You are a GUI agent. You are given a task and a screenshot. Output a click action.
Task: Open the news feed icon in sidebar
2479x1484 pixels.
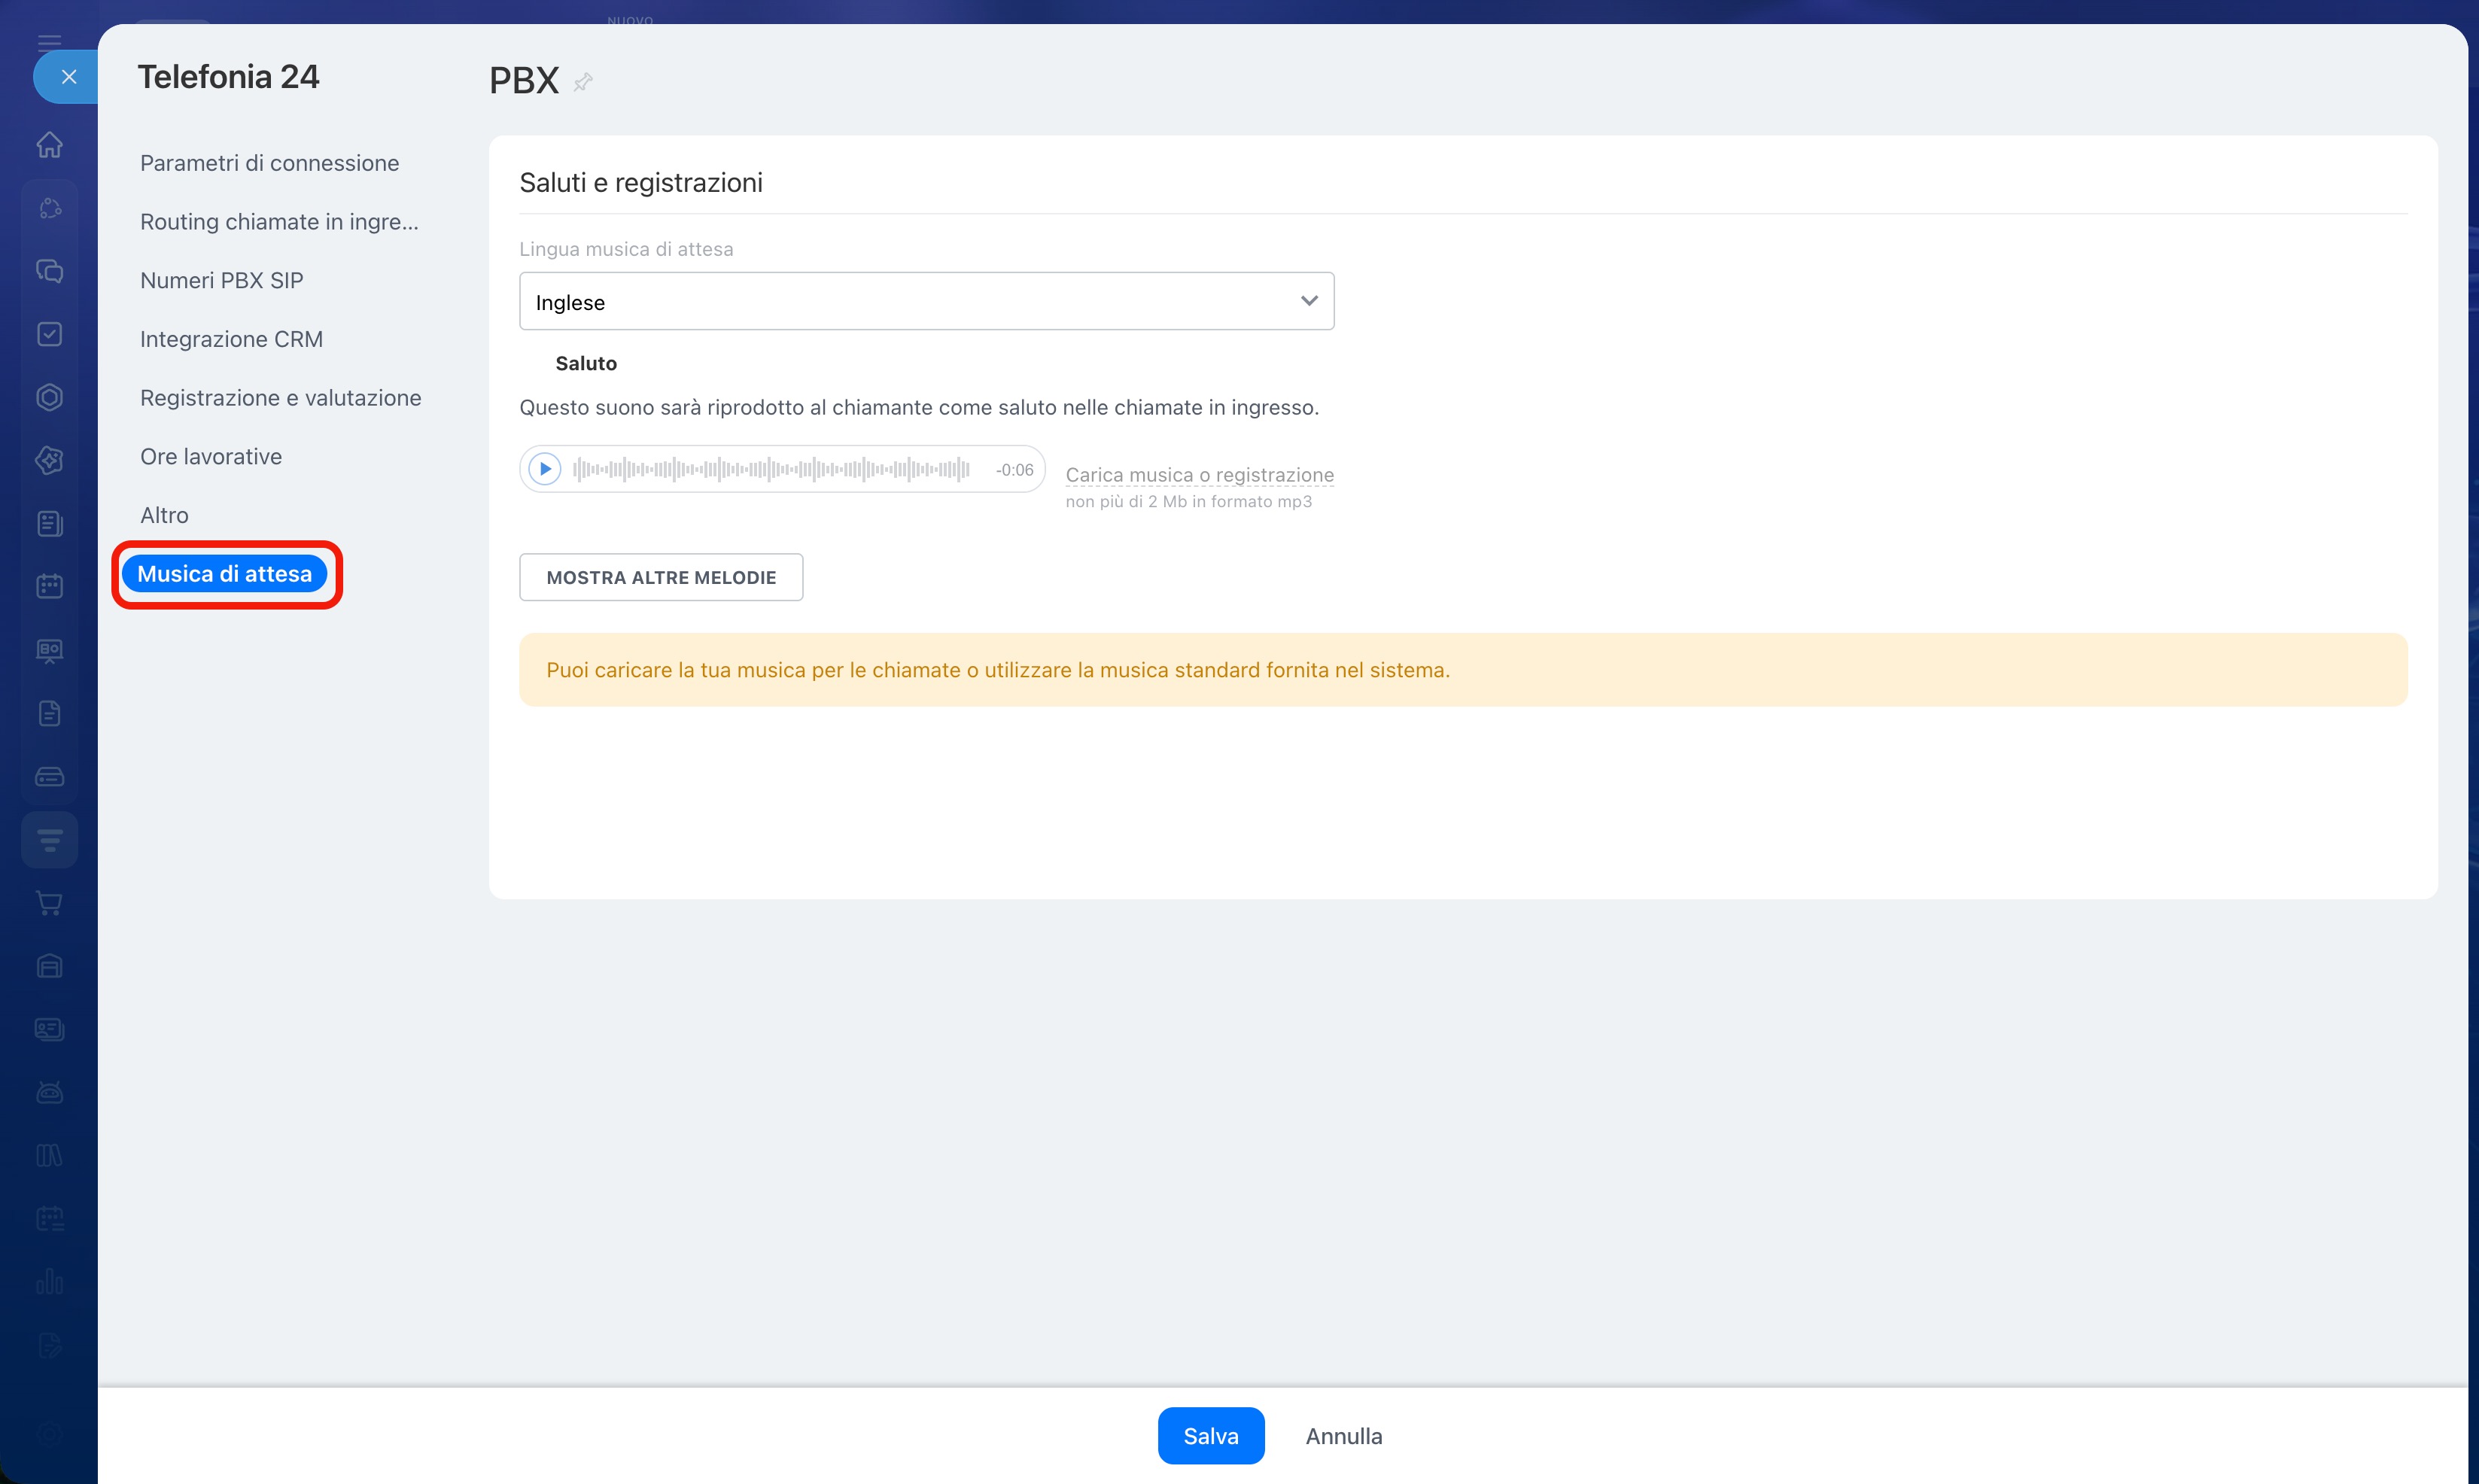[x=49, y=523]
